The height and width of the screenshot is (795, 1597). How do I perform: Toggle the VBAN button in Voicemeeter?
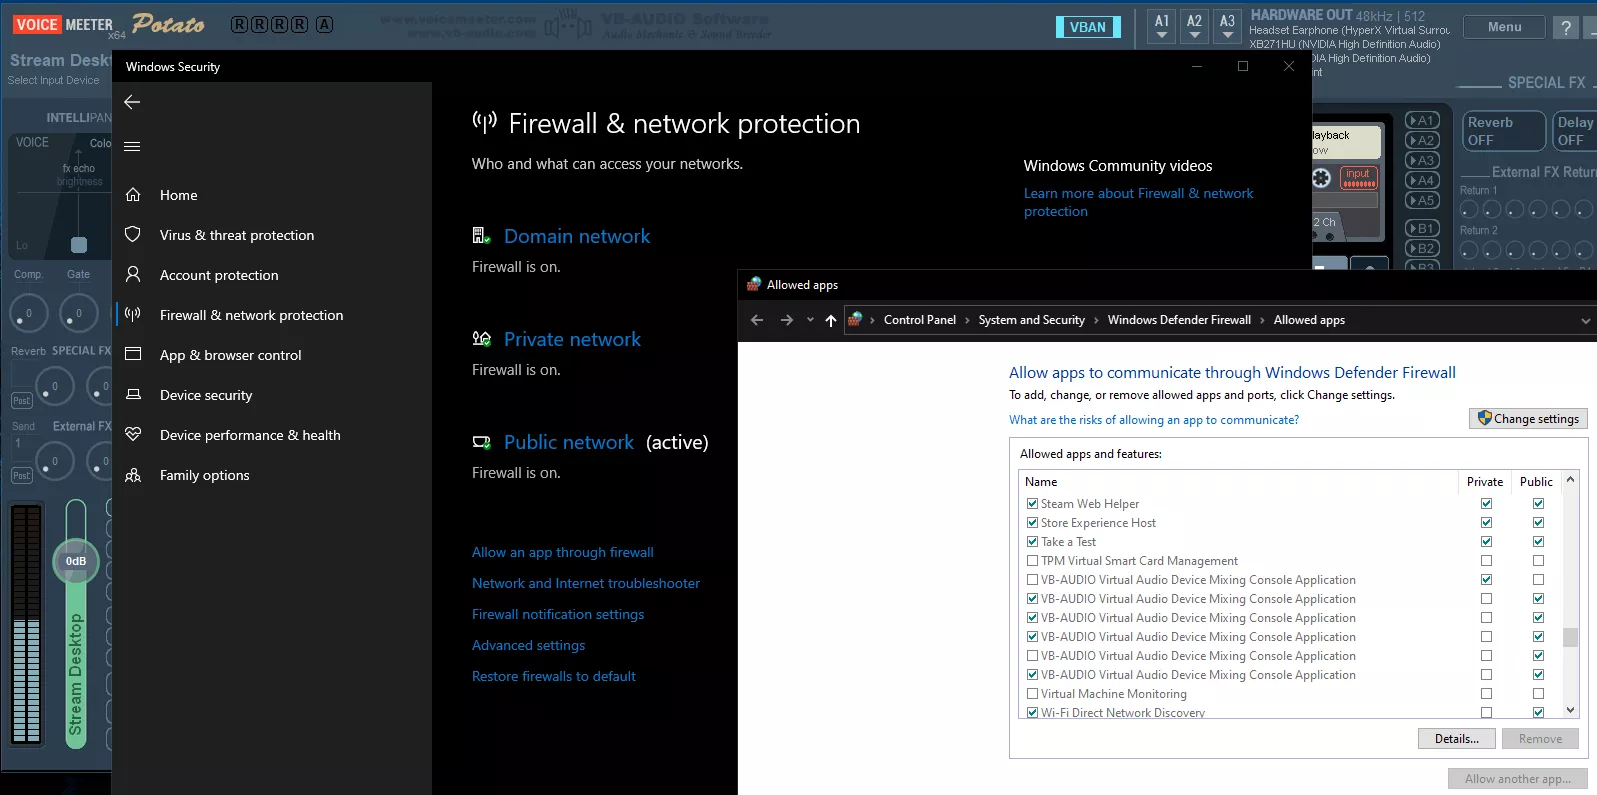tap(1088, 27)
